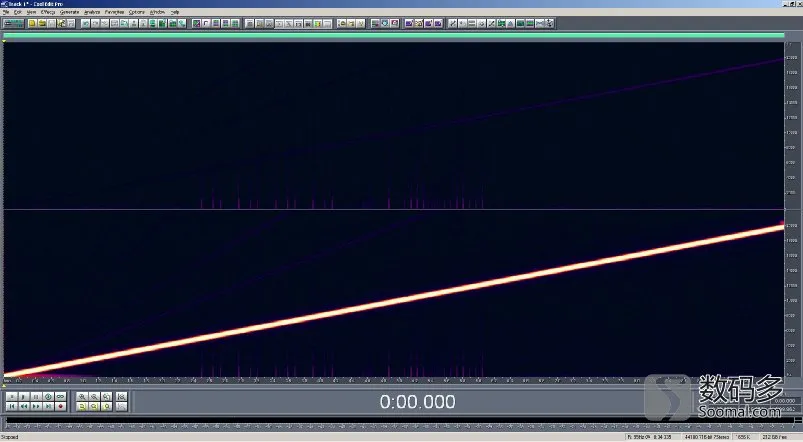Click the Stop transport button

coord(11,396)
